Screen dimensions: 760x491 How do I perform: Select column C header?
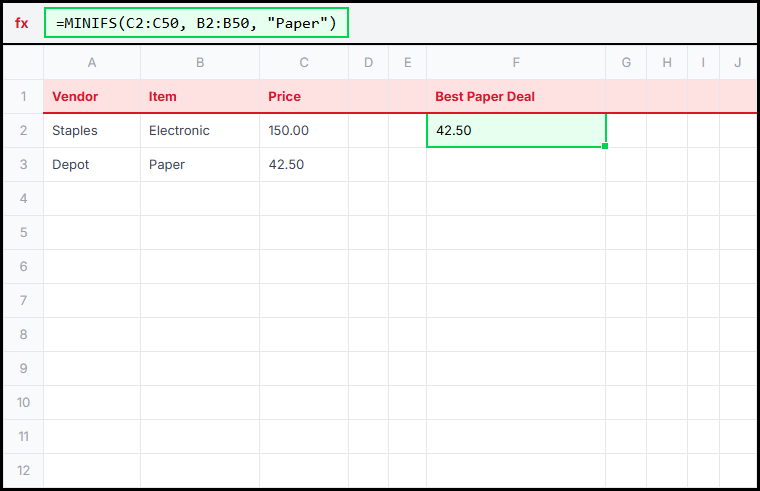coord(304,63)
